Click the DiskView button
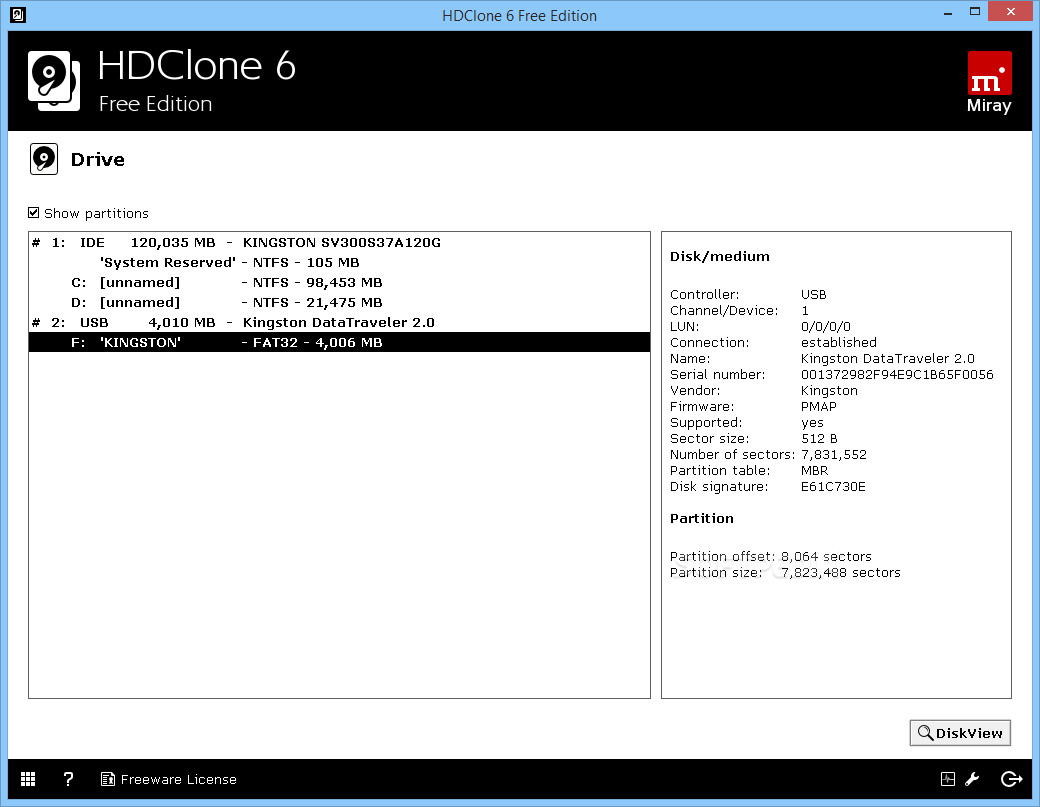The image size is (1040, 807). [960, 733]
